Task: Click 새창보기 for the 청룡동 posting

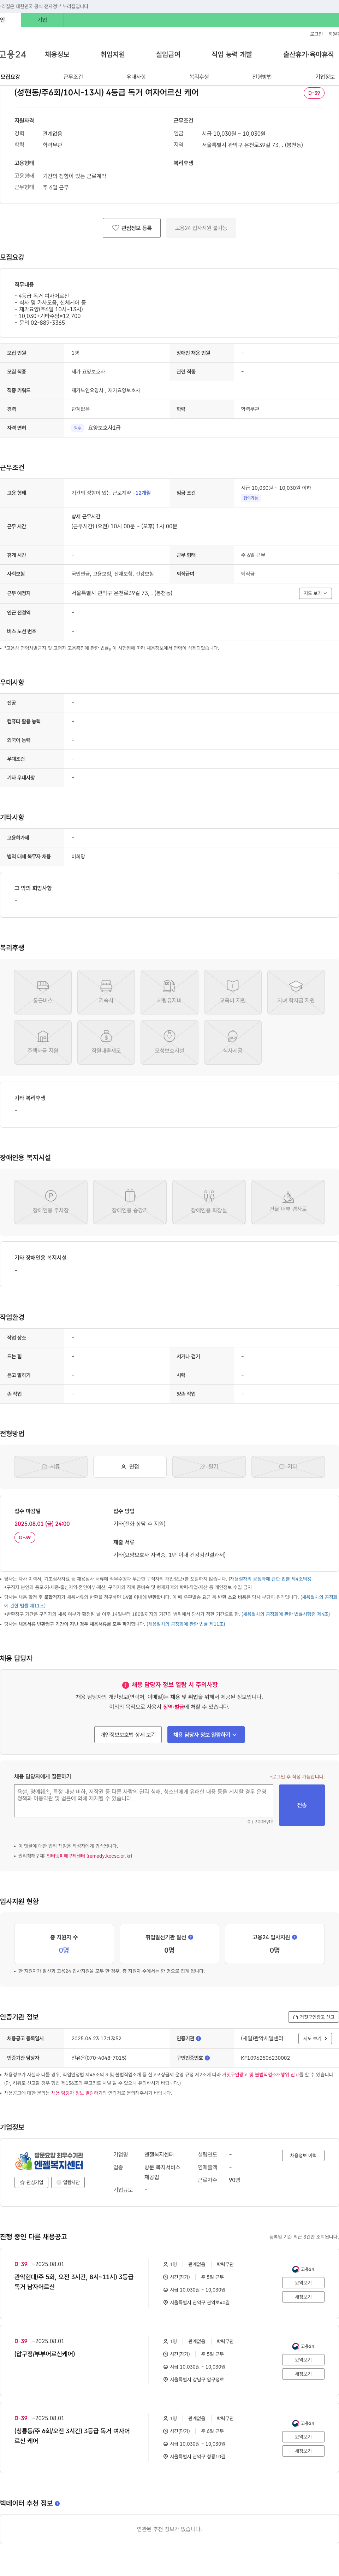Action: click(x=303, y=2451)
